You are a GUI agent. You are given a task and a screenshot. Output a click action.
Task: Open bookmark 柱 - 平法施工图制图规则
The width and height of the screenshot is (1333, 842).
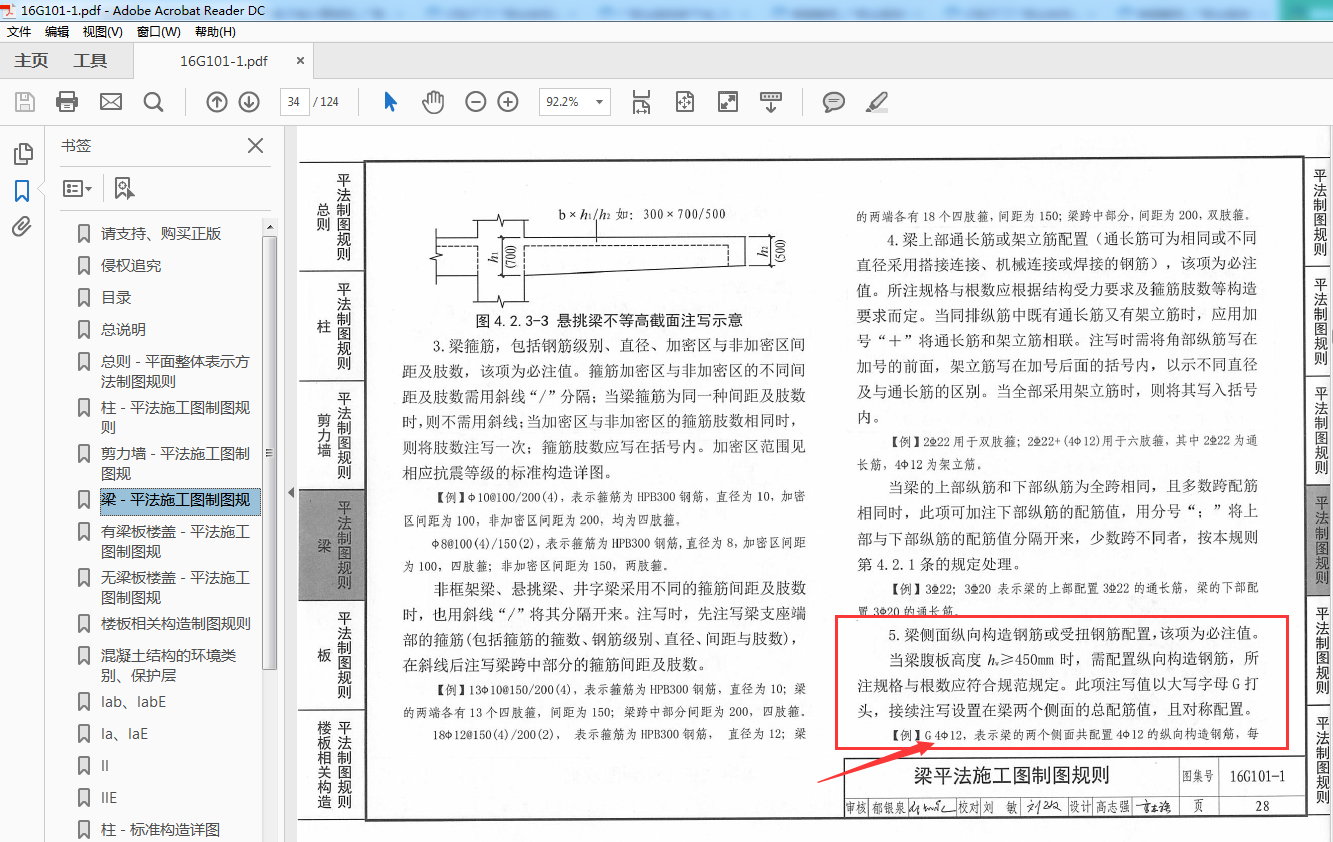(x=175, y=417)
